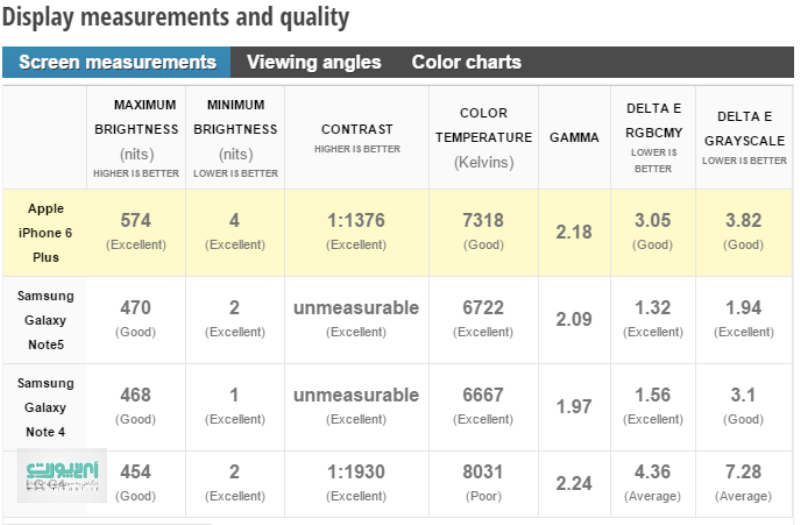
Task: Click Note 4 unmeasurable contrast cell
Action: tap(356, 407)
